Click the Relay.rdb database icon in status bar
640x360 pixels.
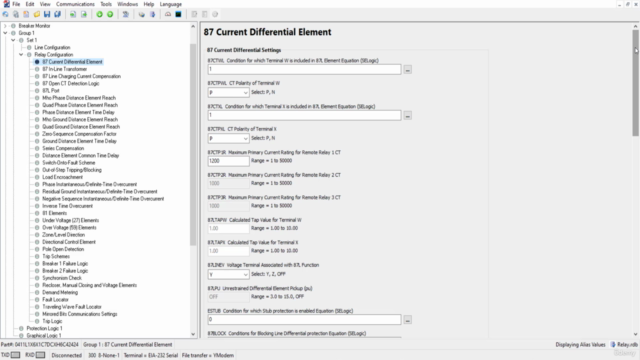613,344
